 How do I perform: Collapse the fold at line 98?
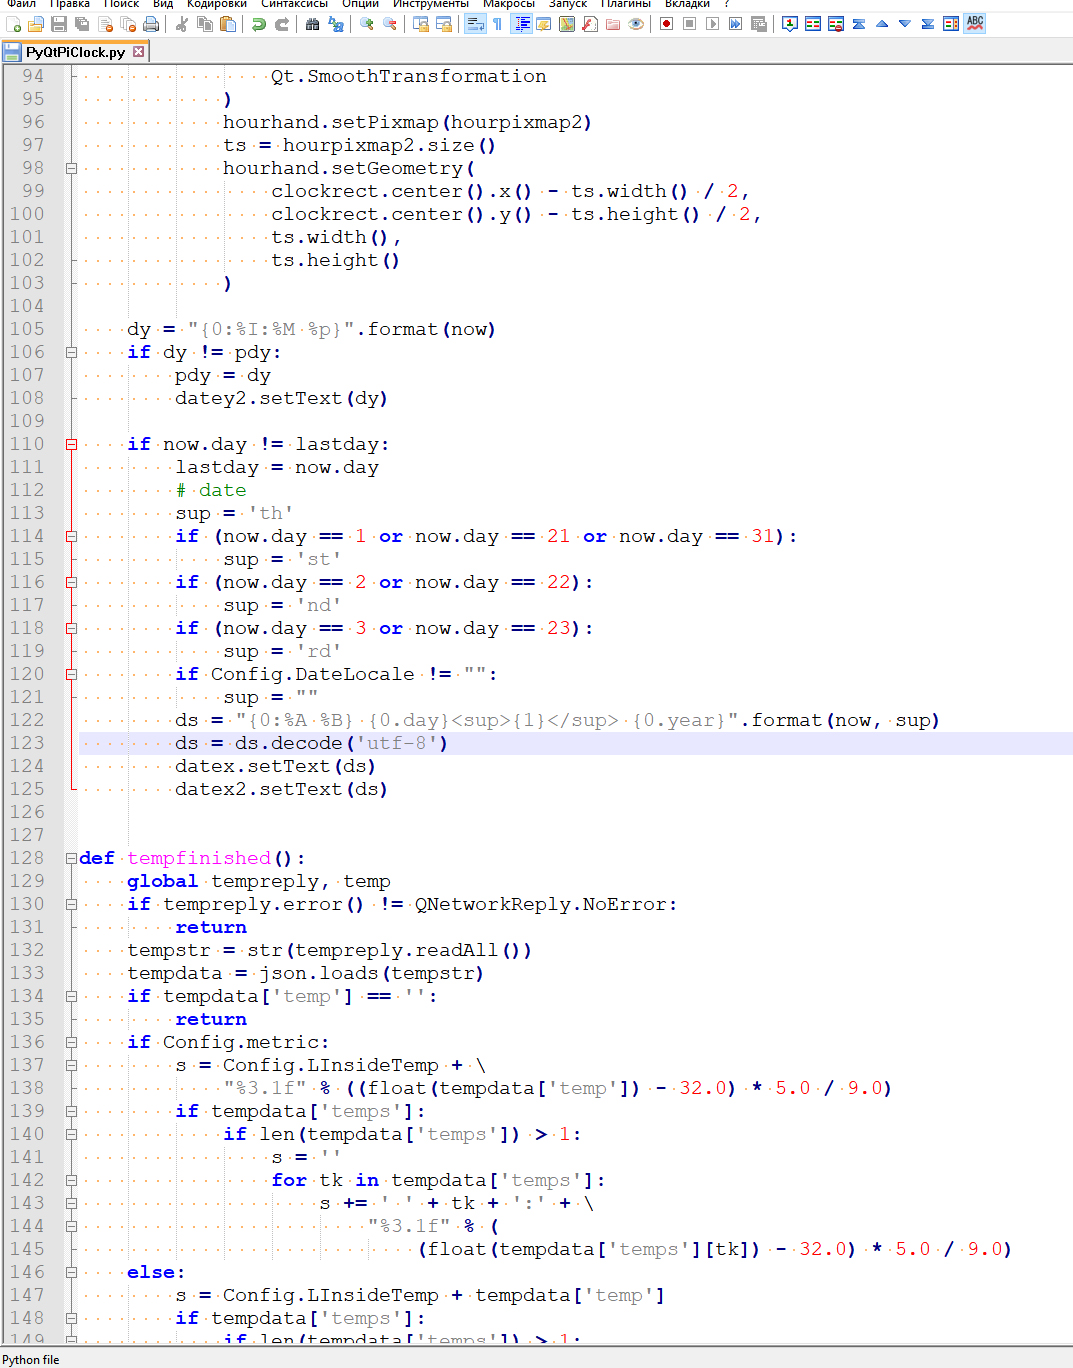[71, 168]
